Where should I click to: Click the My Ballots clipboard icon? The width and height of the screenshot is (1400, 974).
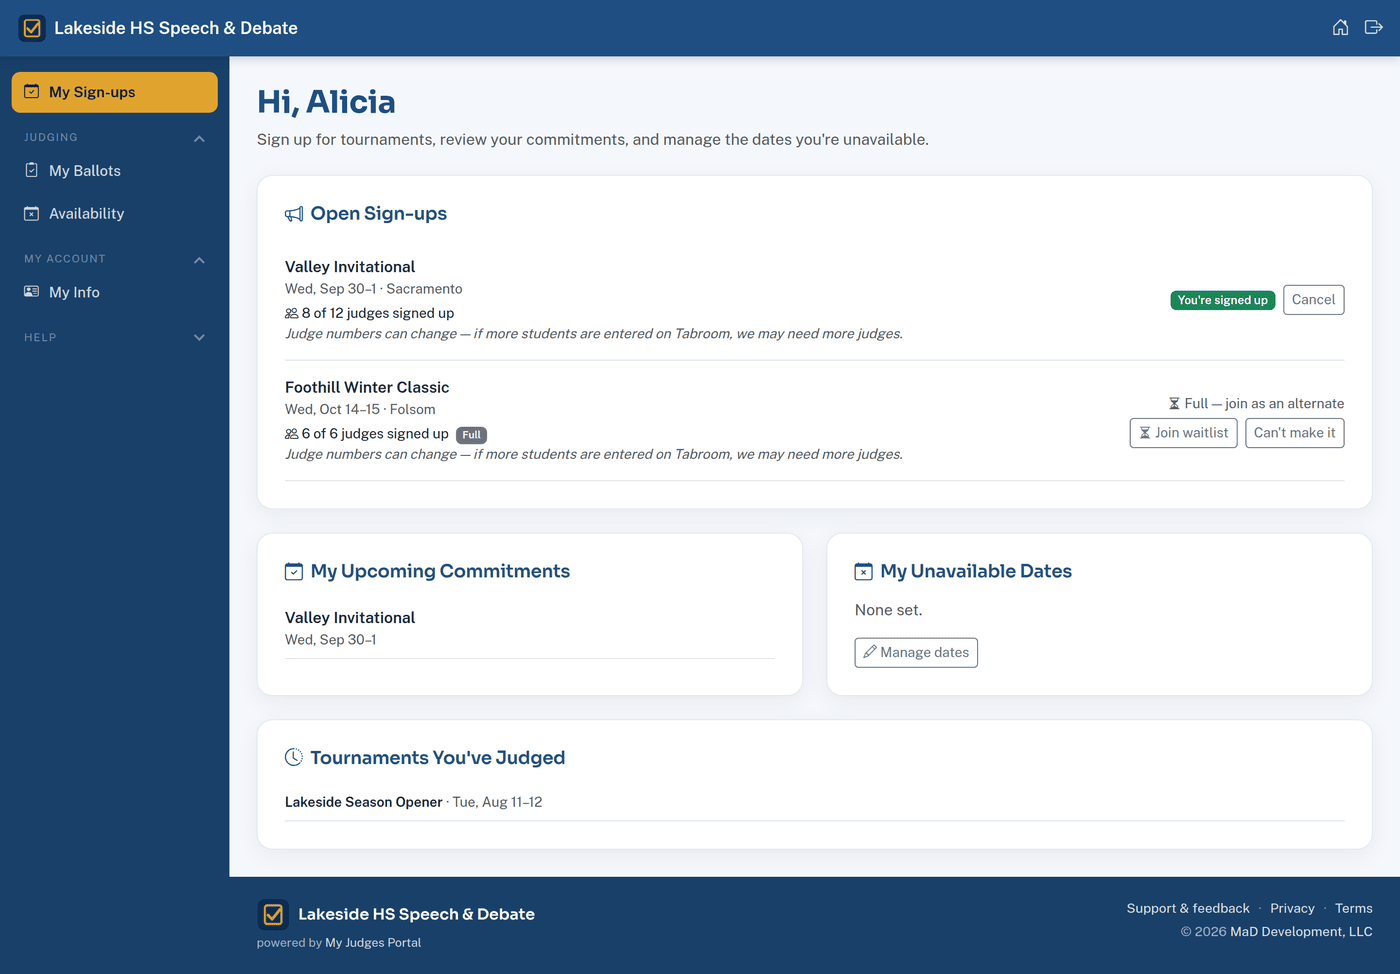tap(31, 170)
